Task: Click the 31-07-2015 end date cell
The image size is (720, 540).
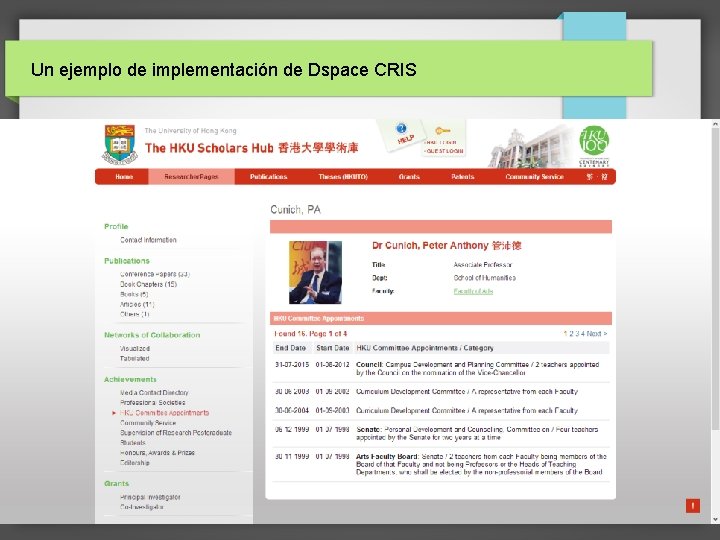Action: click(292, 365)
